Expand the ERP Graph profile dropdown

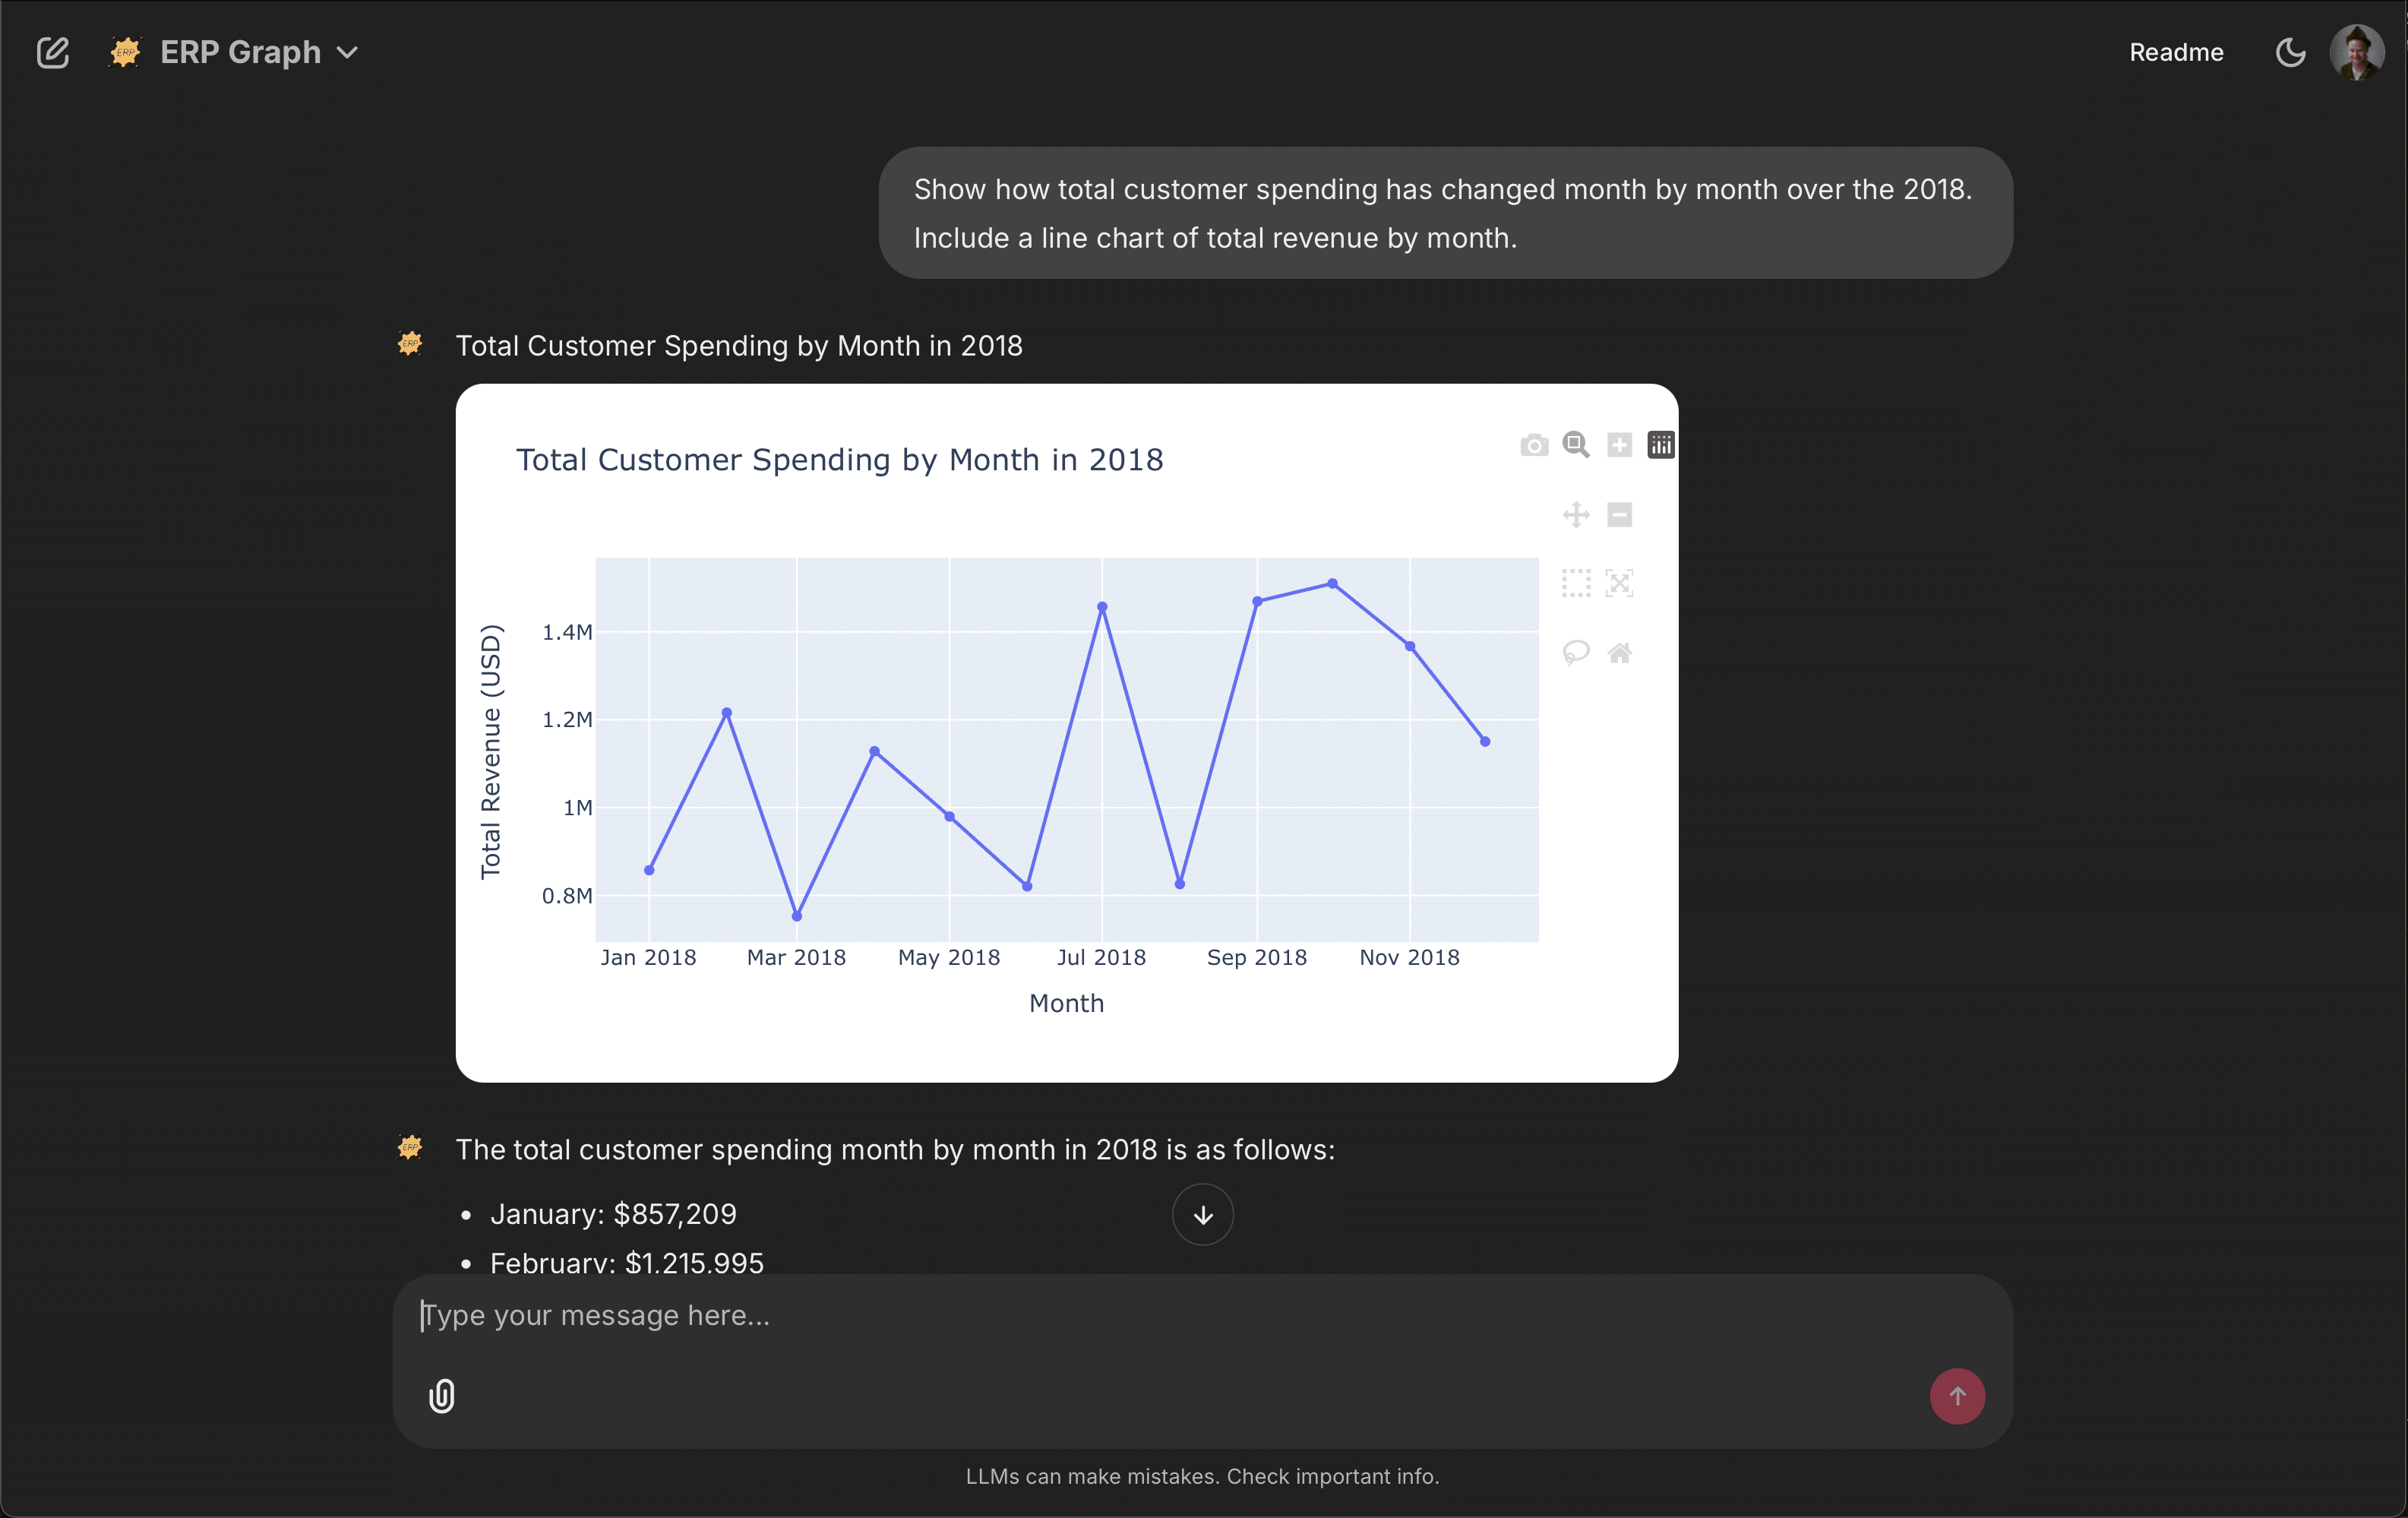[240, 52]
